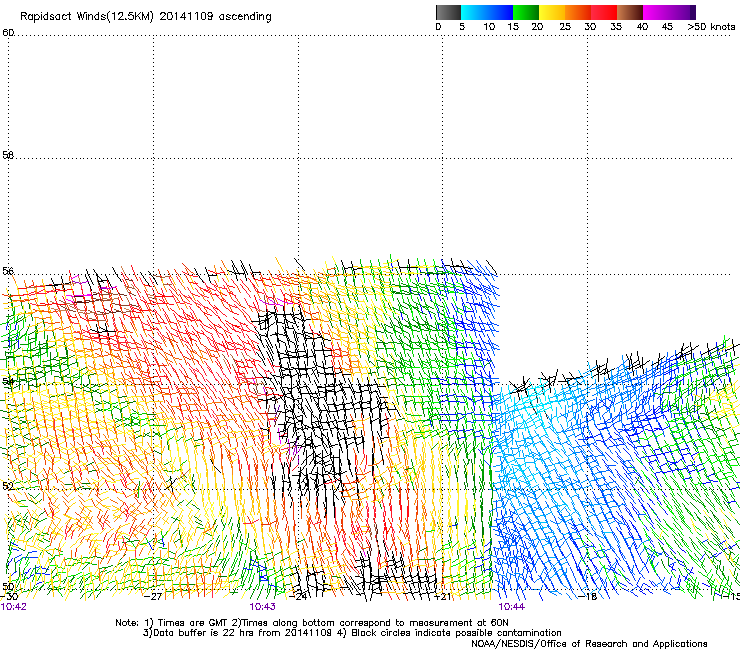Click the legend value '10'
The width and height of the screenshot is (740, 650).
pos(489,27)
